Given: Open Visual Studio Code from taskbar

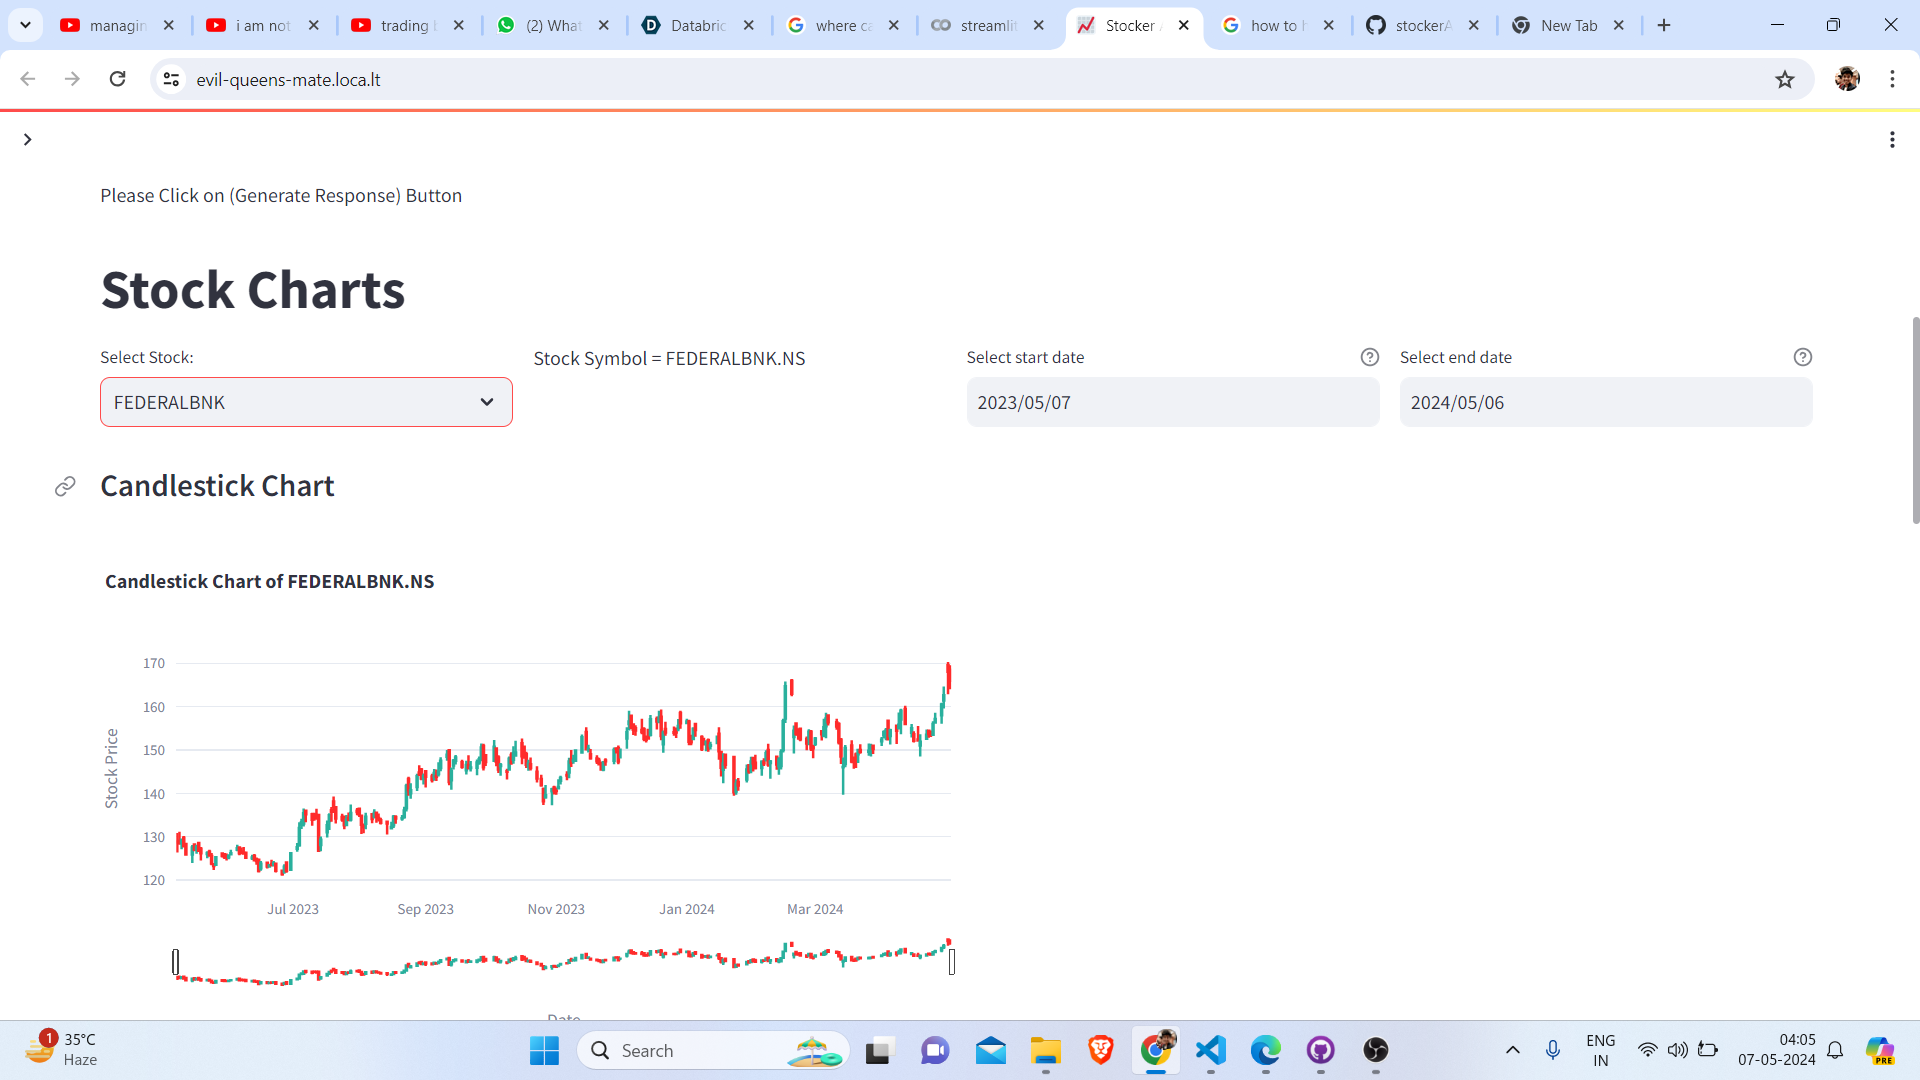Looking at the screenshot, I should coord(1210,1050).
